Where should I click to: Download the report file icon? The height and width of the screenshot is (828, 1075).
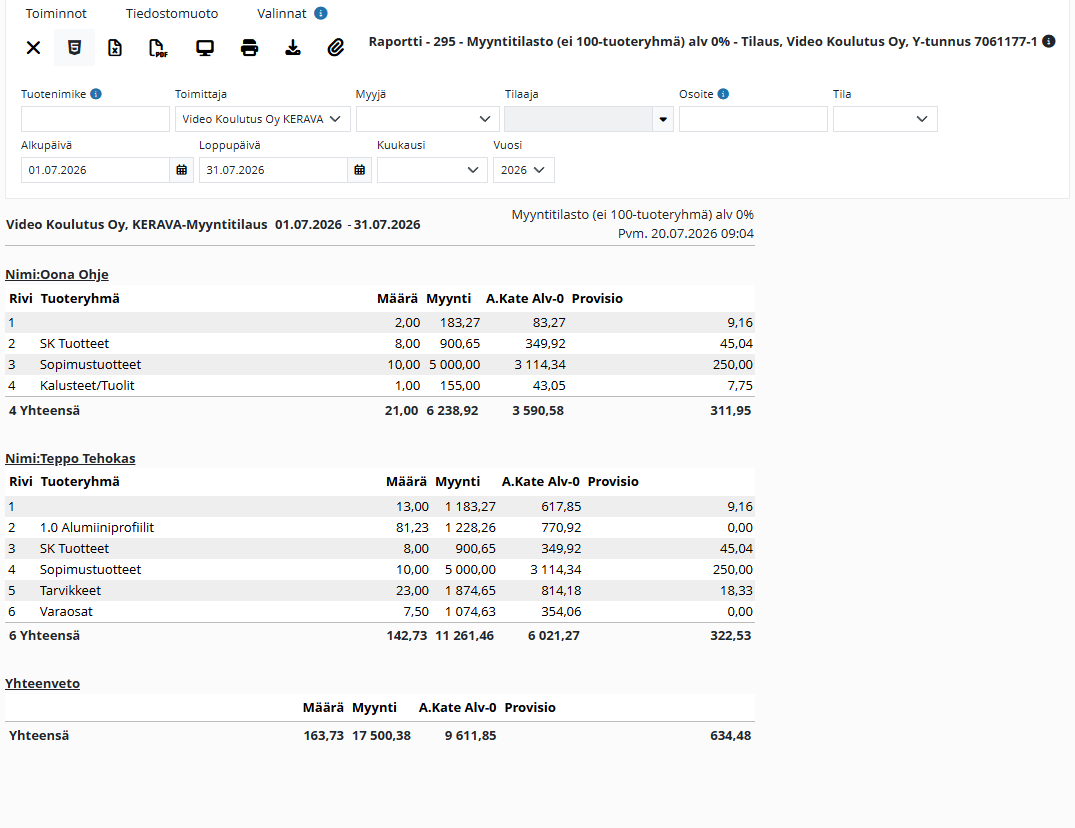[293, 47]
